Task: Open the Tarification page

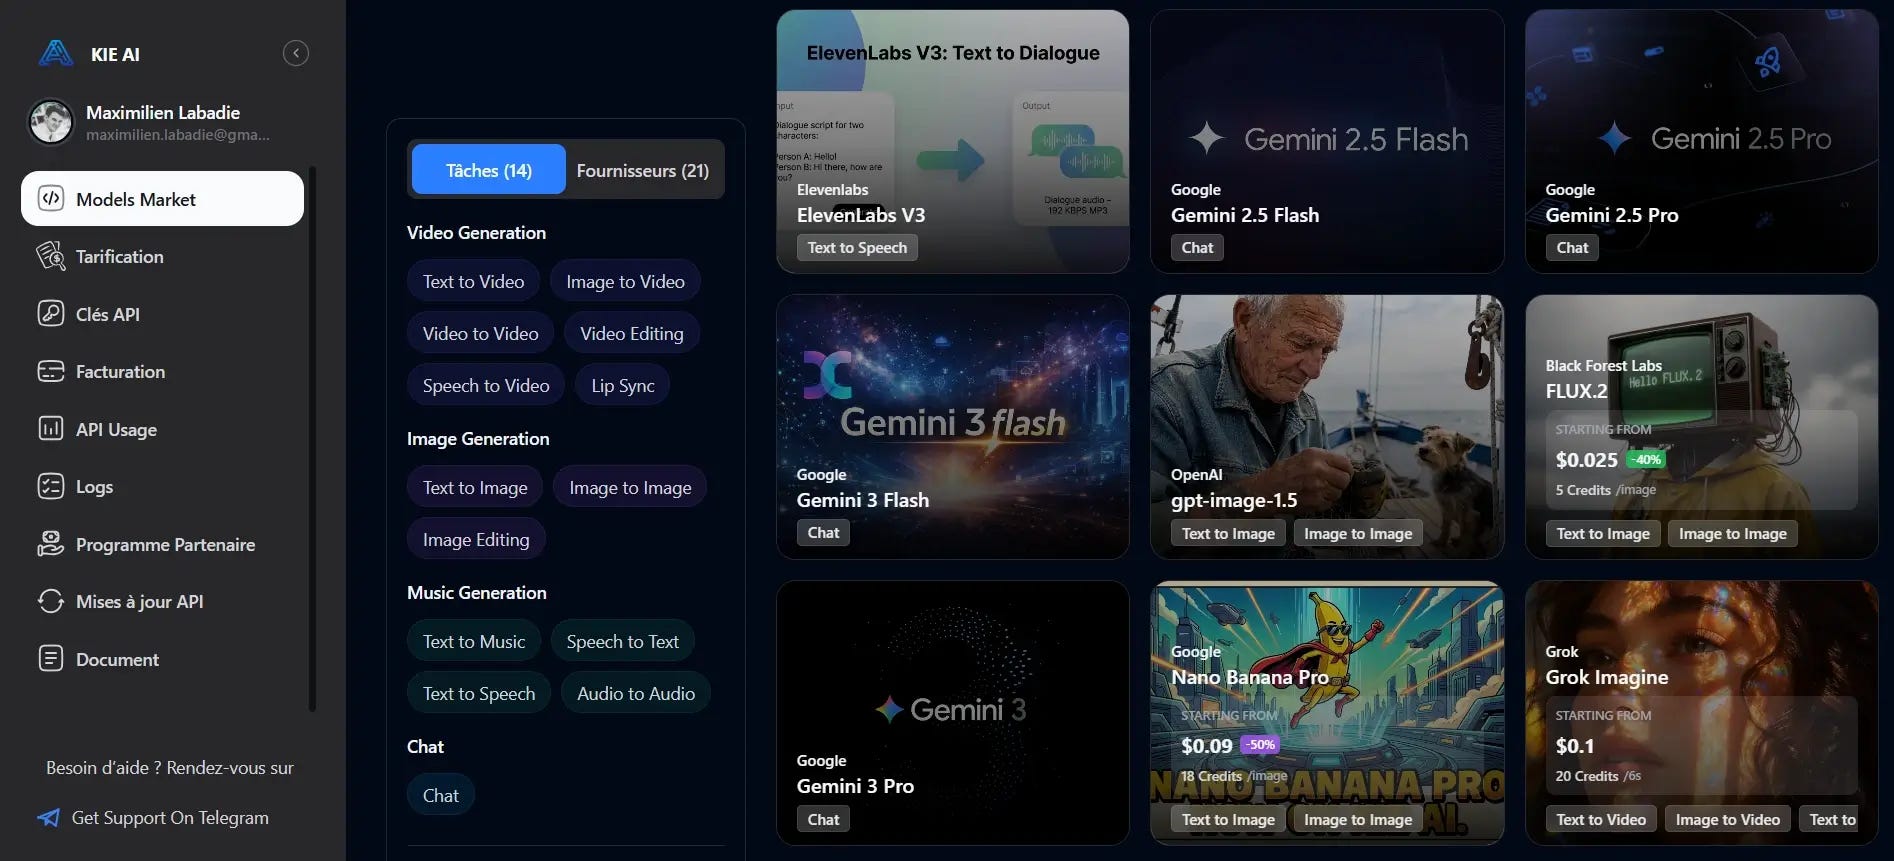Action: tap(162, 256)
